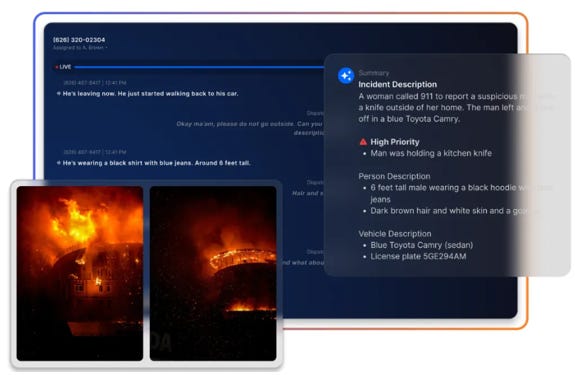Select bullet "Man was holding a kitchen knife"
This screenshot has height=375, width=575.
click(431, 153)
